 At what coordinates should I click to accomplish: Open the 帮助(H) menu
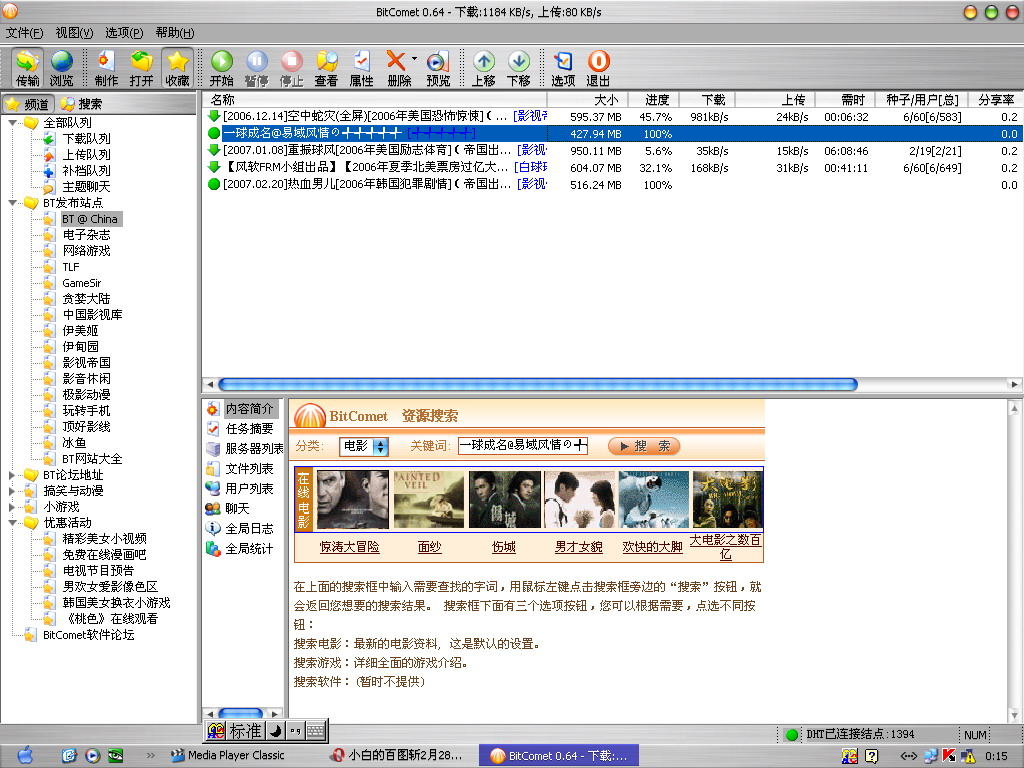[174, 33]
